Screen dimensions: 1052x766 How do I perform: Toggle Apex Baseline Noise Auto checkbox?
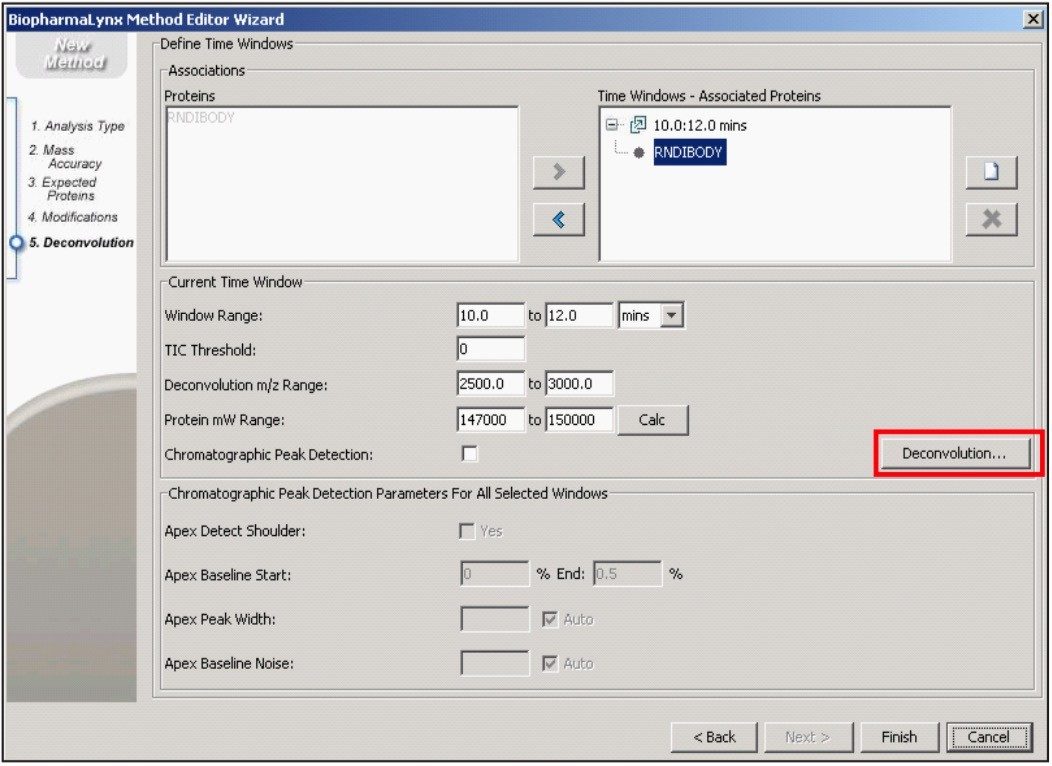click(x=549, y=663)
